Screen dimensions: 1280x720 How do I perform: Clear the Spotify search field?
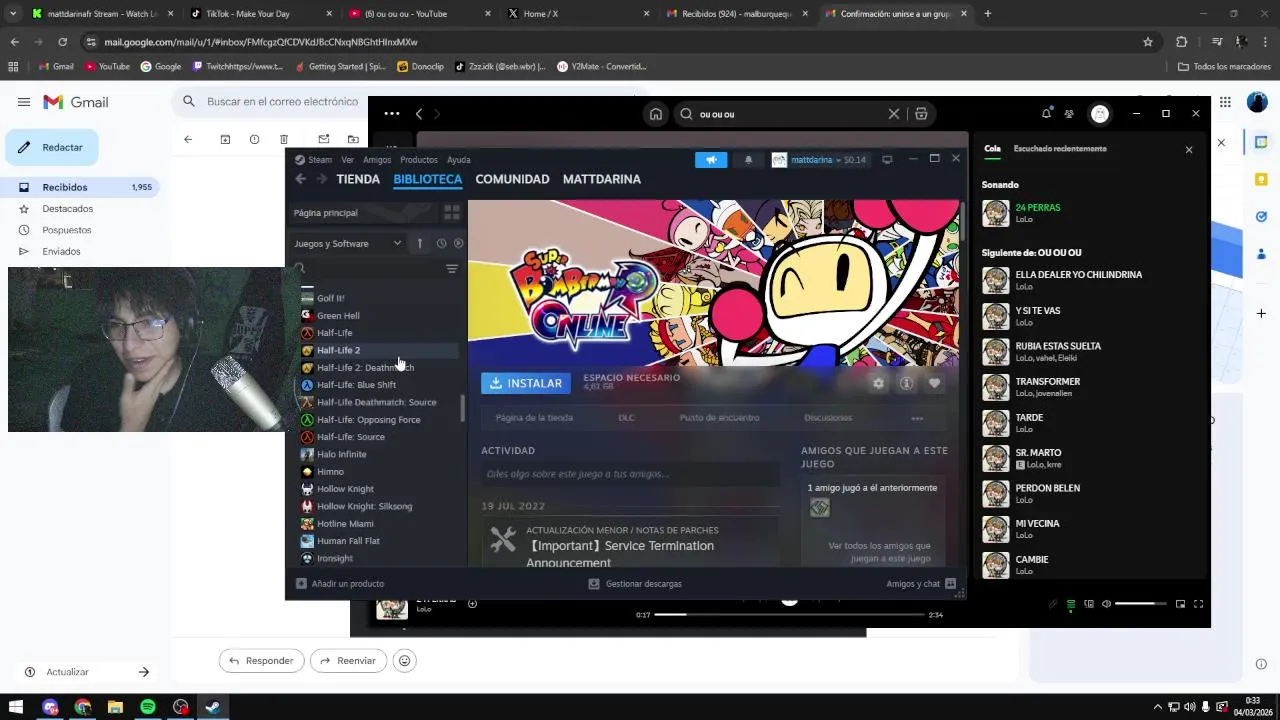click(894, 114)
